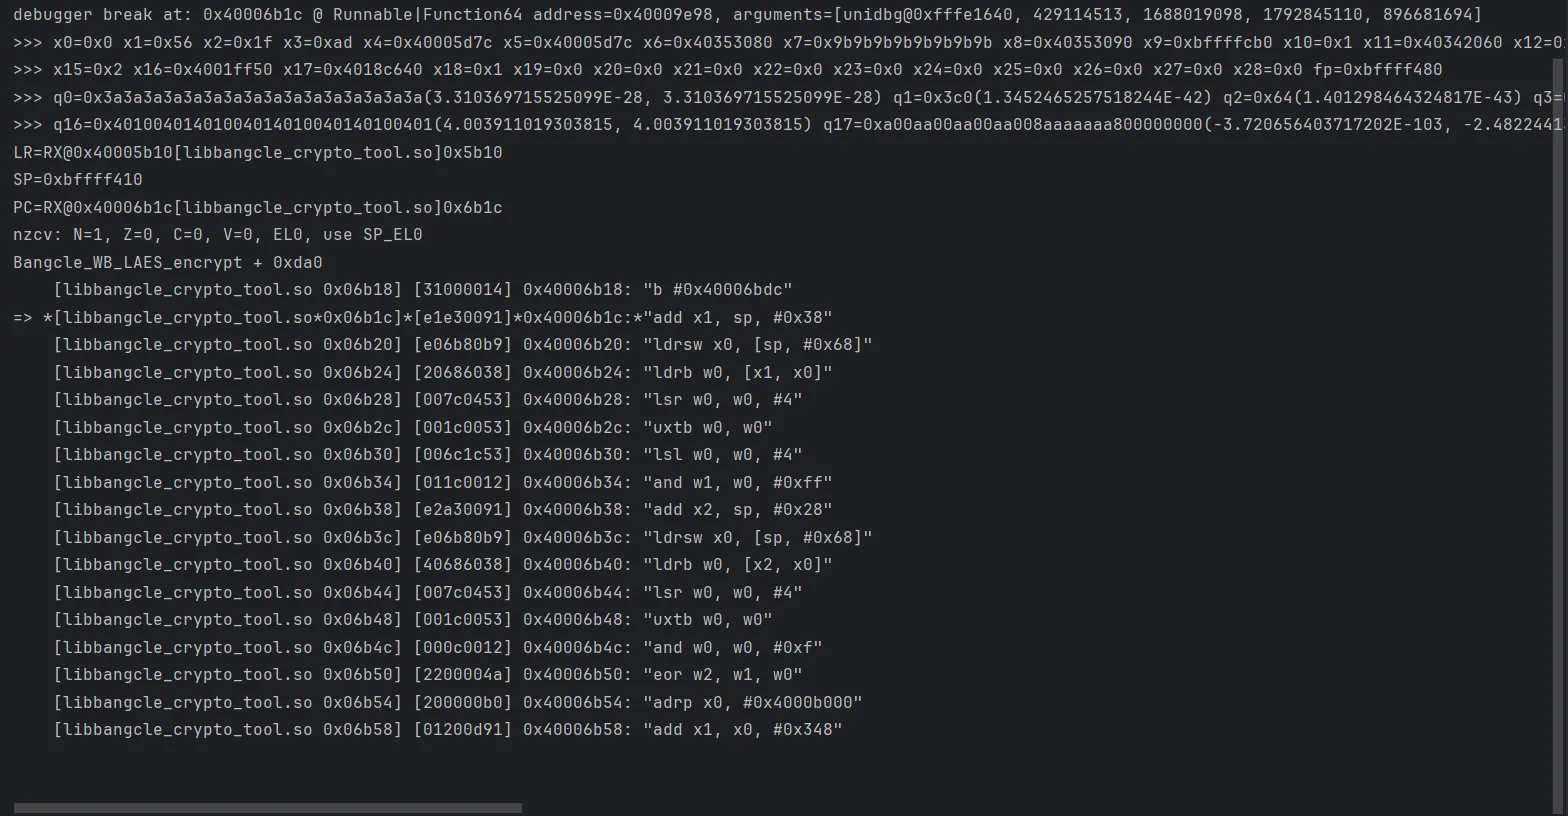The image size is (1568, 816).
Task: Click the nzcv flags status line
Action: [x=218, y=235]
